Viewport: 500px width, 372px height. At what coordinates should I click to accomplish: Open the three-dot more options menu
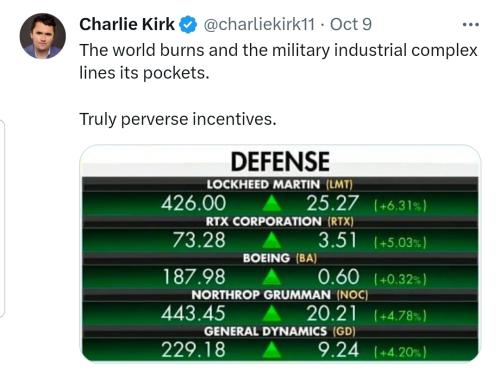click(471, 25)
